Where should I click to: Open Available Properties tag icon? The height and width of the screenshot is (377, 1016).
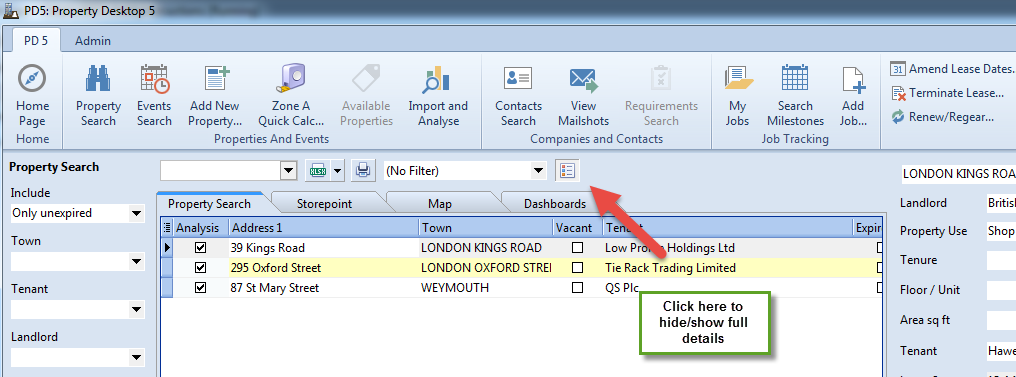[367, 79]
